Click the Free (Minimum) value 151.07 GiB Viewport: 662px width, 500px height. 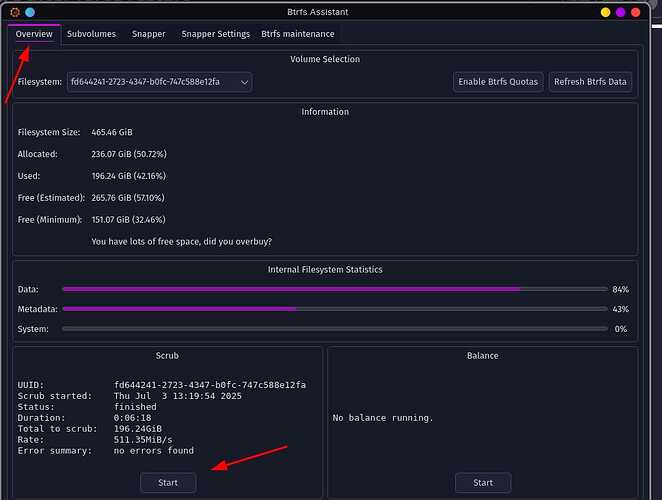pos(128,220)
